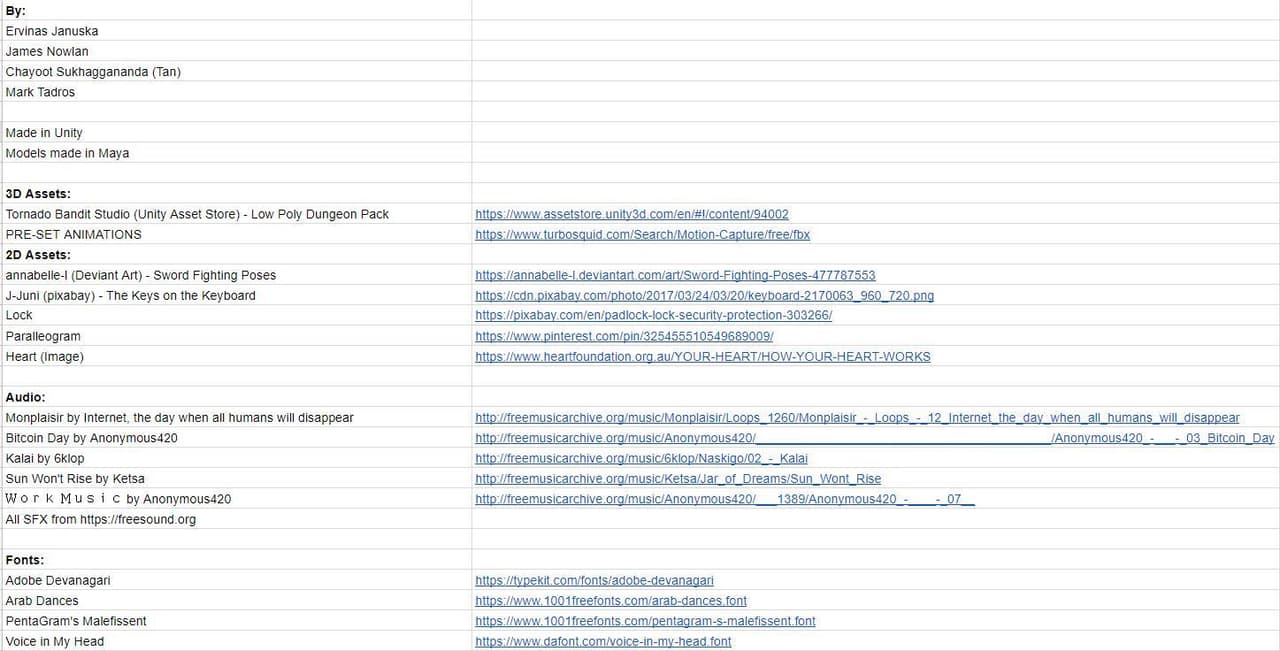Select the 'Monplaisir by Internet' cell
This screenshot has width=1280, height=651.
tap(236, 417)
